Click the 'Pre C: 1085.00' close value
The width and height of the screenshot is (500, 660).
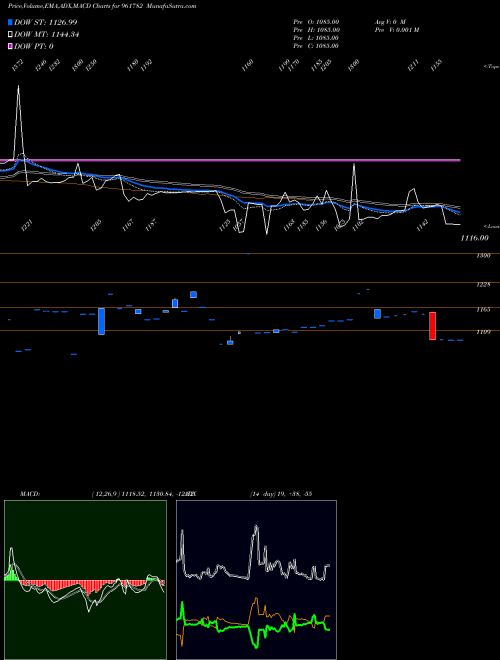(316, 46)
